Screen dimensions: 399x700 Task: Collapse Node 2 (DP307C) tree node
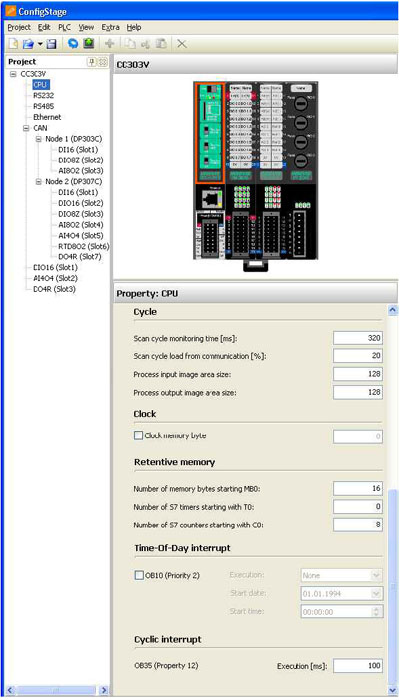point(38,182)
